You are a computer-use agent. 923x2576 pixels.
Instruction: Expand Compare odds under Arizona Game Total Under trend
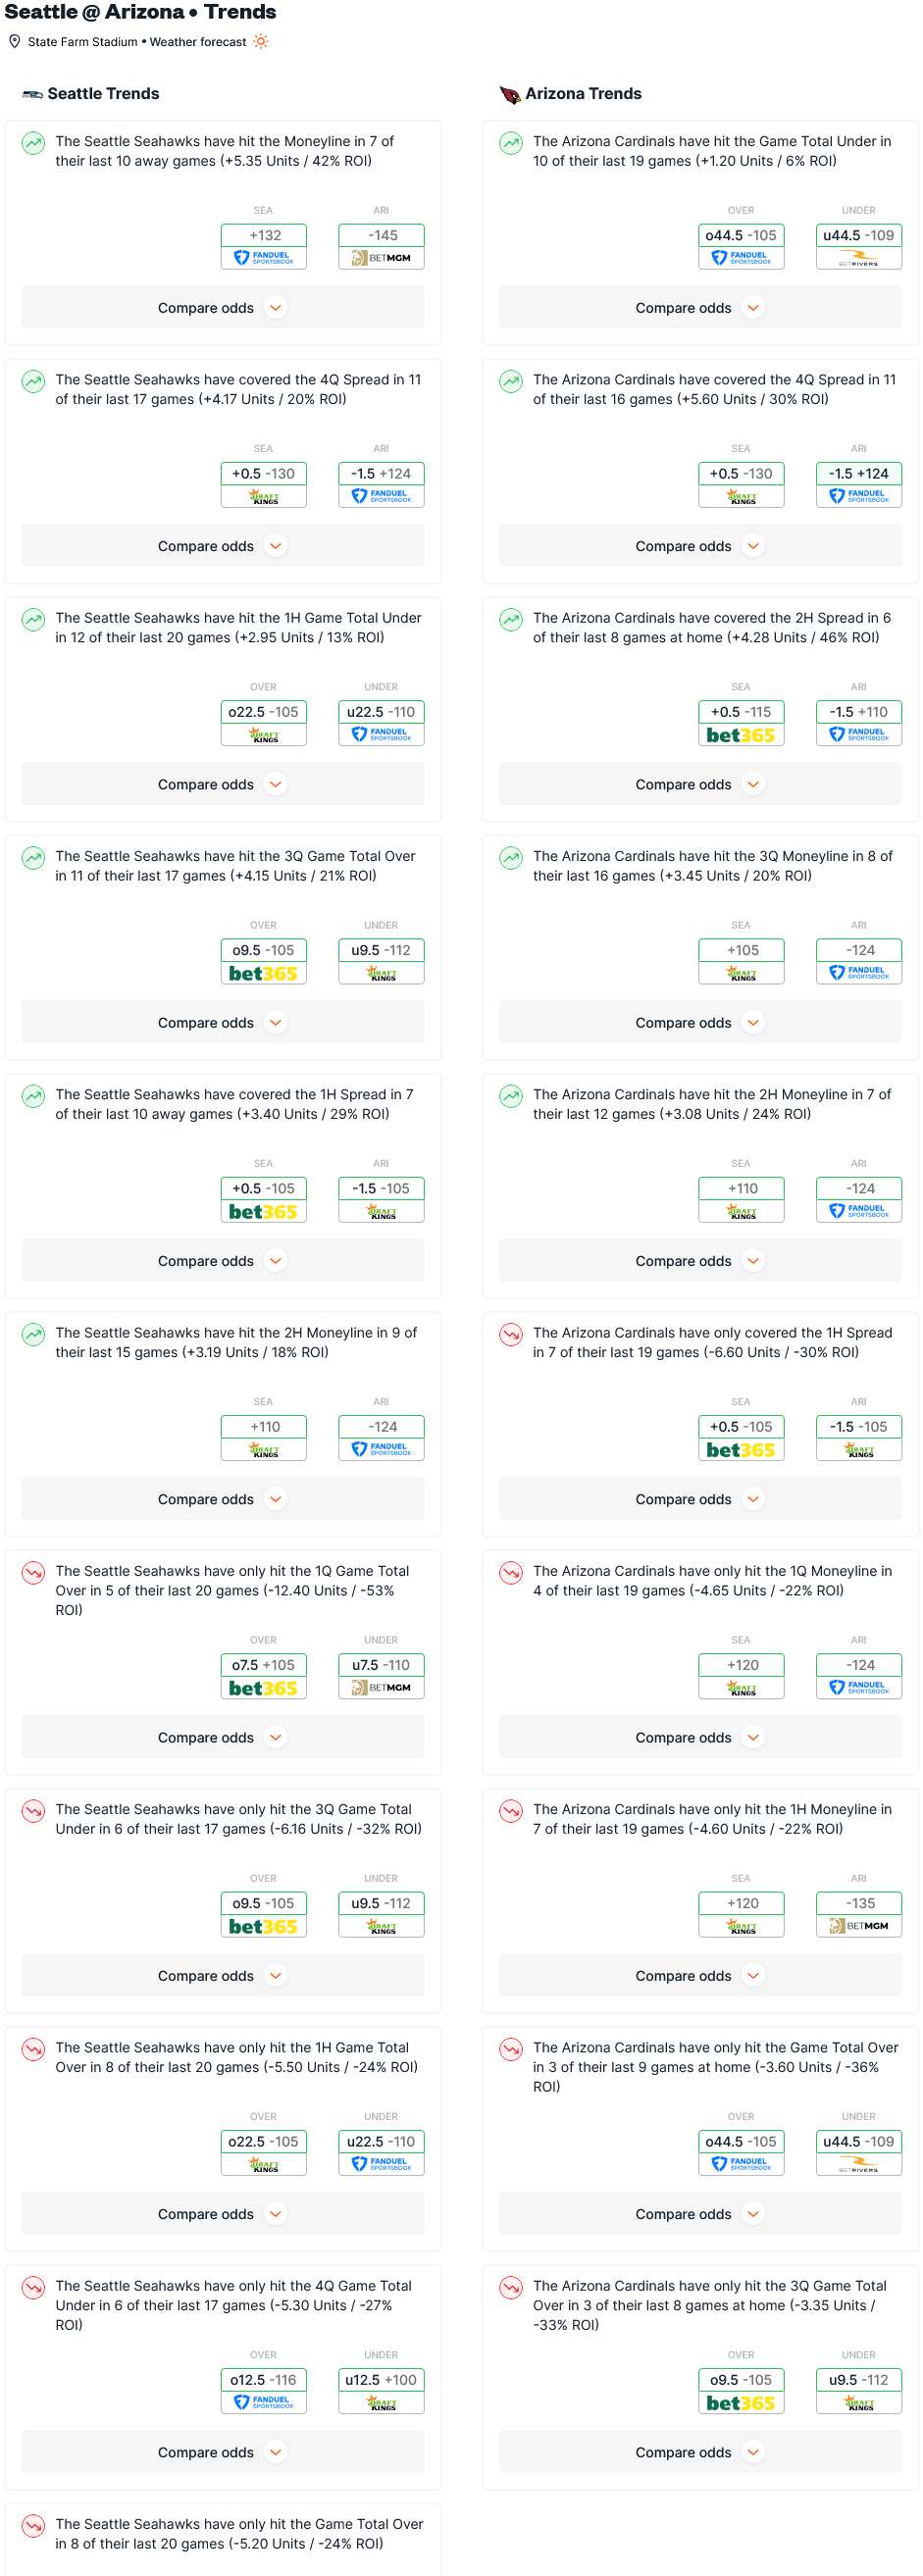(701, 308)
